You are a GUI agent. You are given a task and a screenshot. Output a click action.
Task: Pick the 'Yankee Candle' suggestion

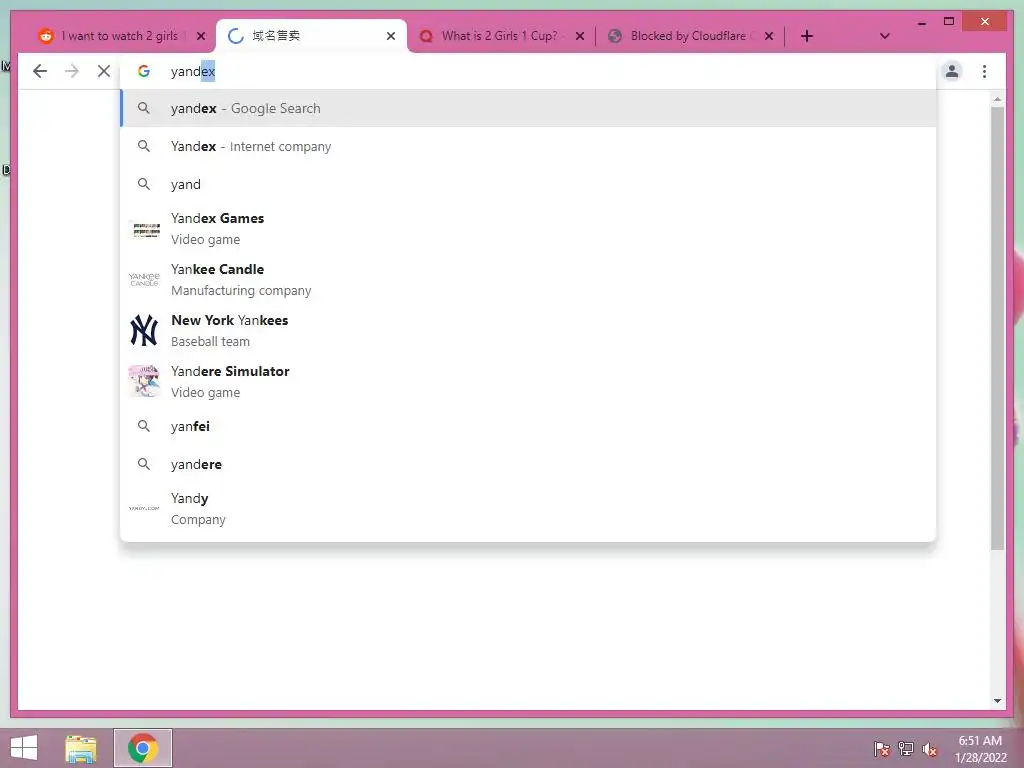[x=528, y=280]
